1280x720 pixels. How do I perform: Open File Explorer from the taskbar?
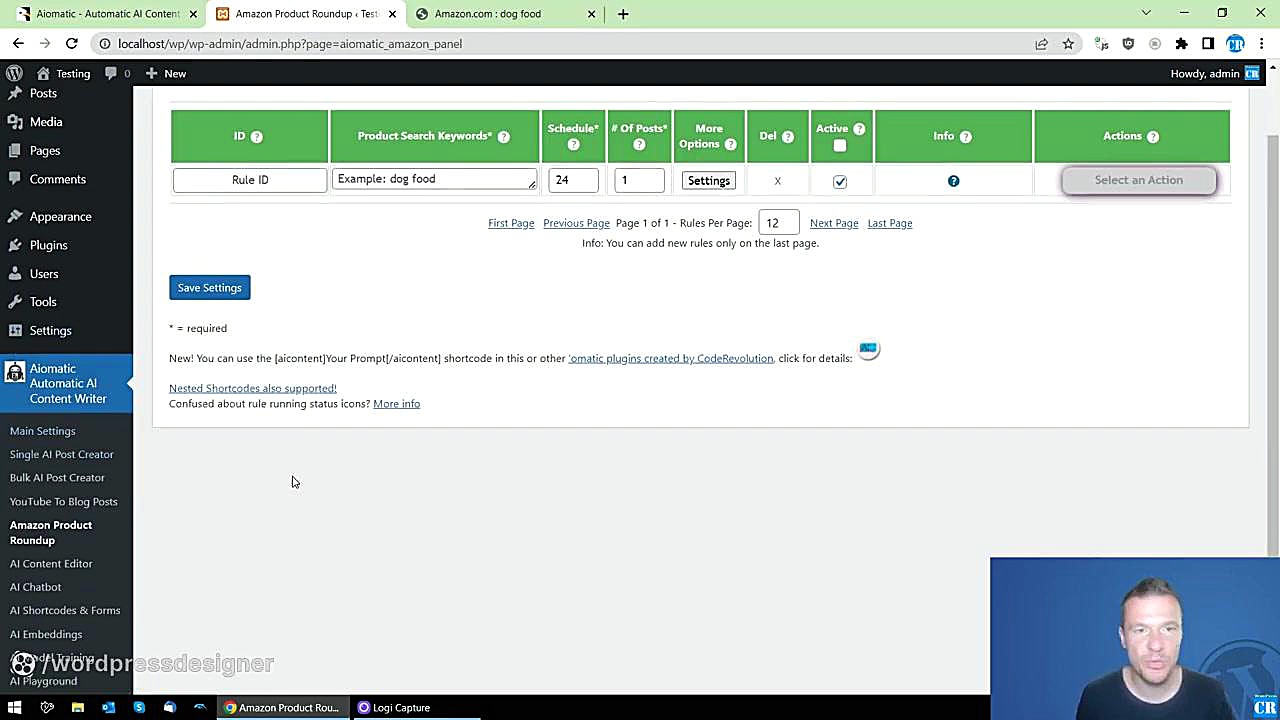point(77,707)
